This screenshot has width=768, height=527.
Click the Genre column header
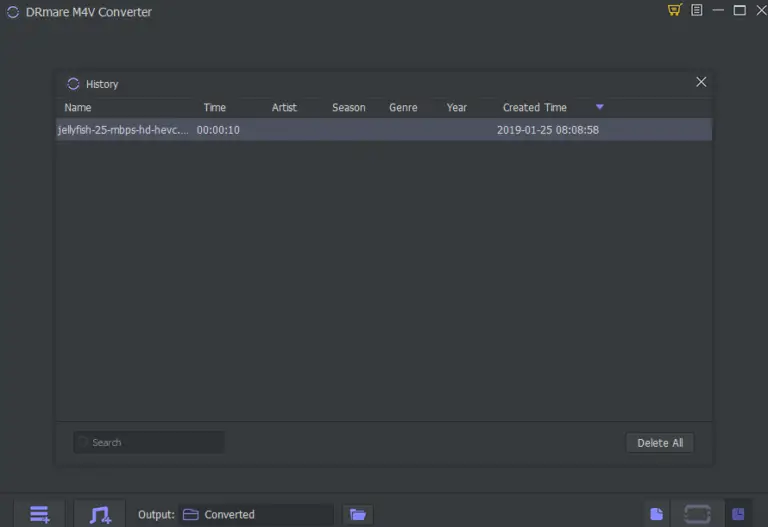coord(403,108)
